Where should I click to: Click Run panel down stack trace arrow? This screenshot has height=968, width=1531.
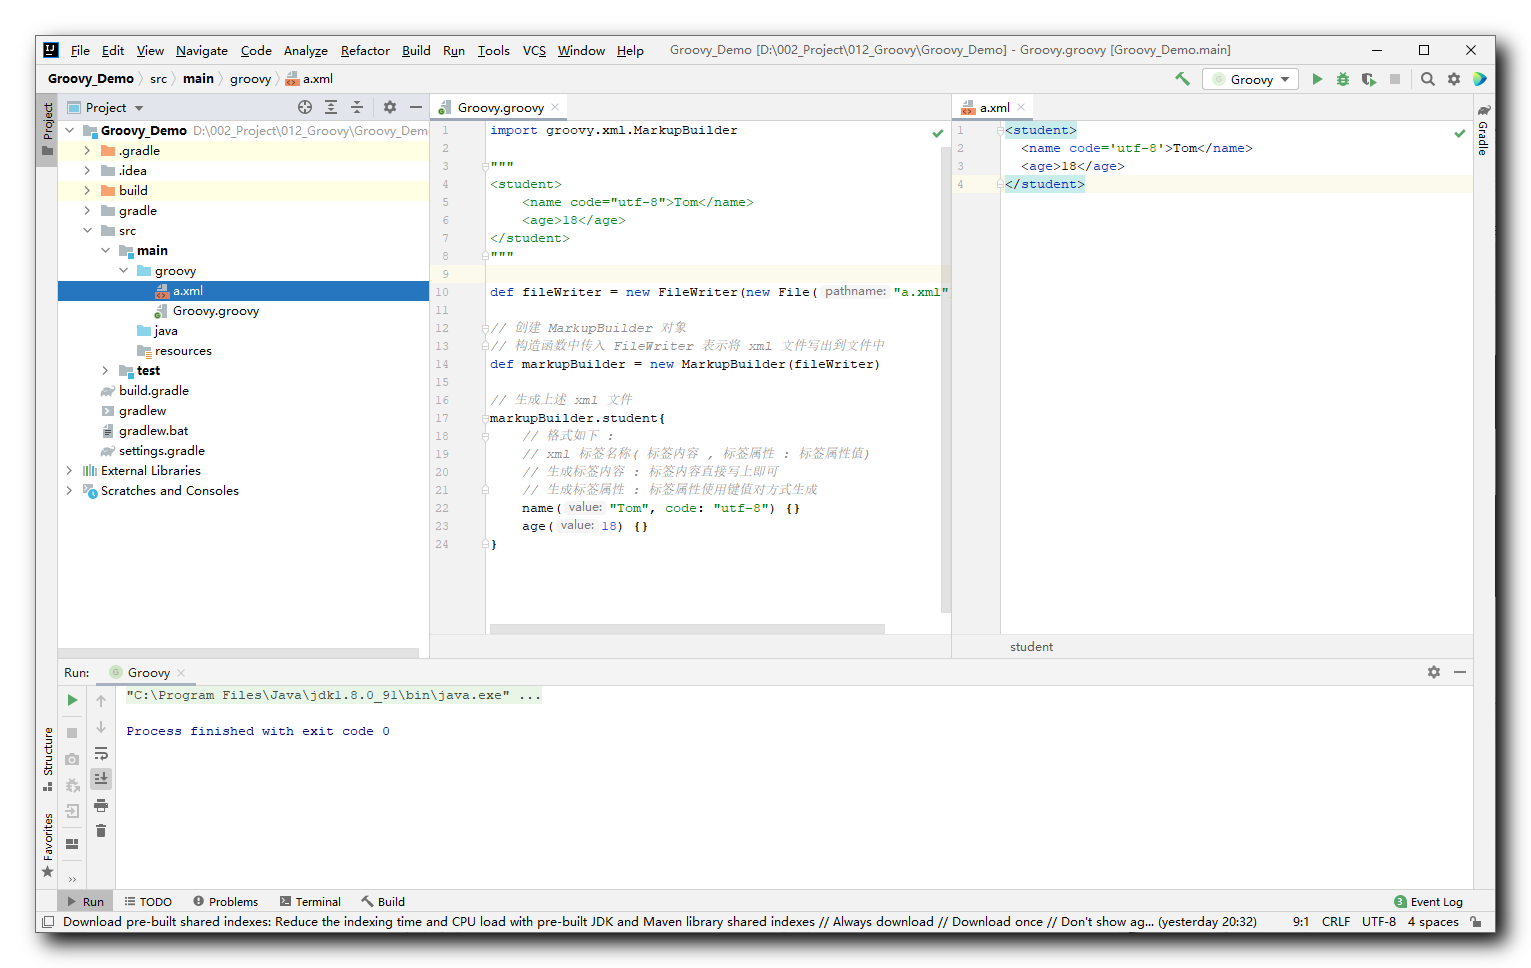(101, 727)
